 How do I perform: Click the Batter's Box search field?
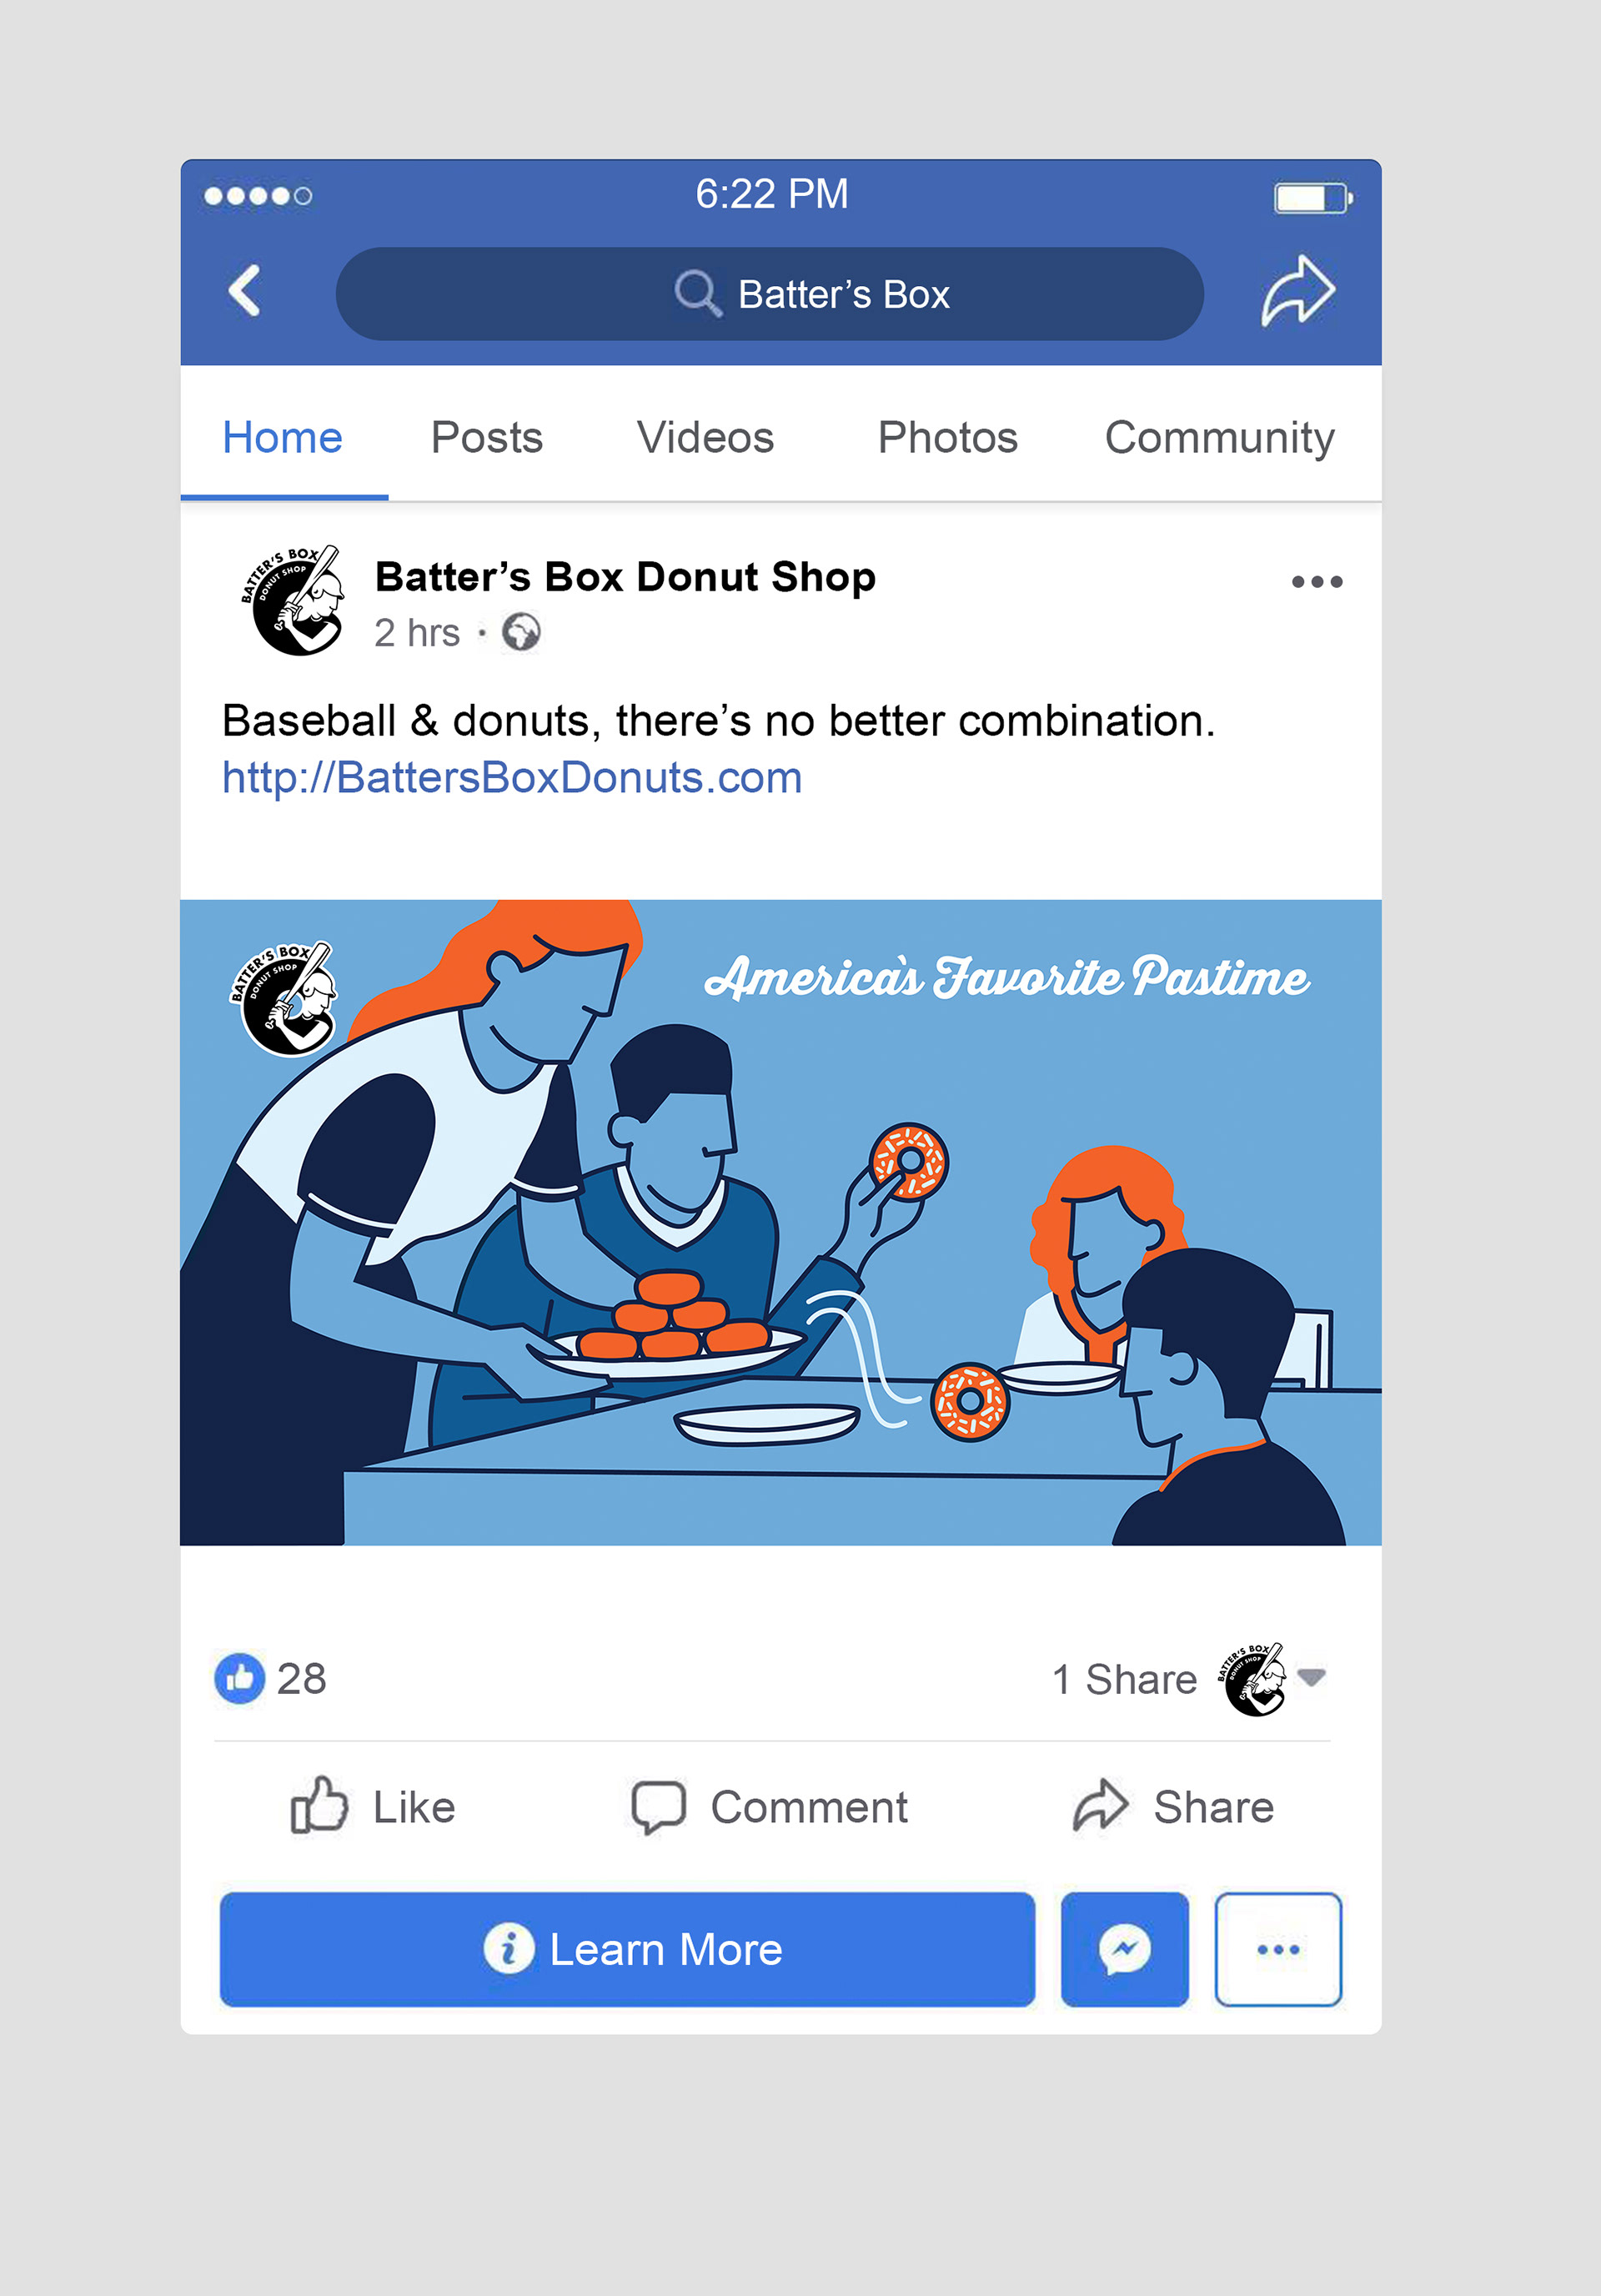[x=769, y=294]
